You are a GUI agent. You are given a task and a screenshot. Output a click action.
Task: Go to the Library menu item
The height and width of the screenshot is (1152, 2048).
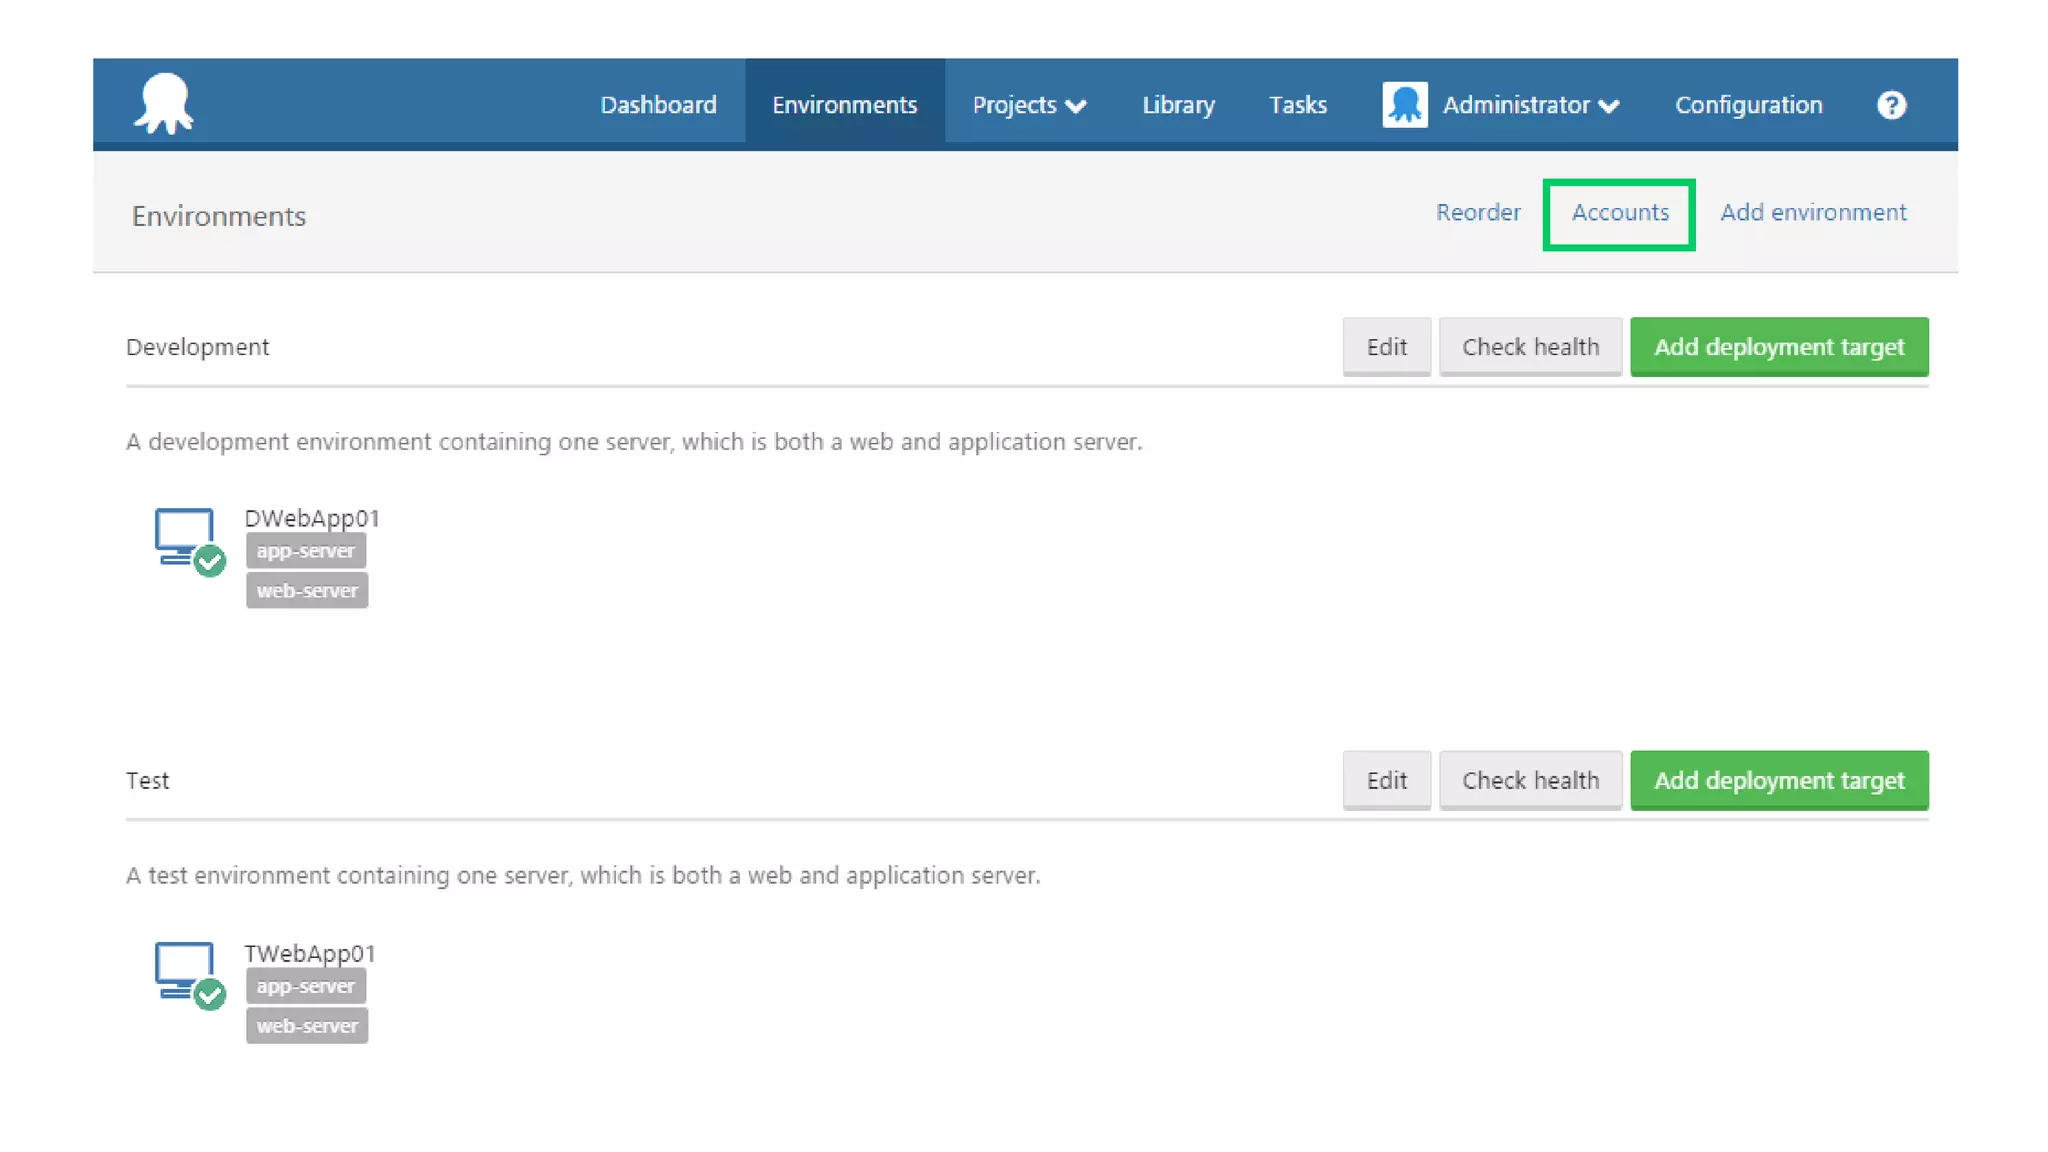tap(1178, 105)
